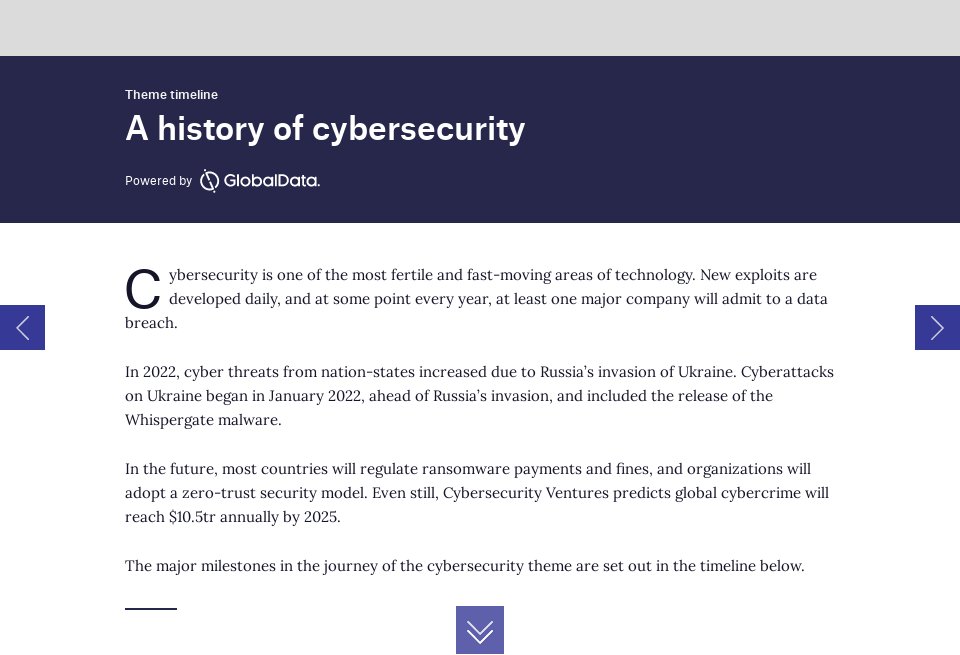Image resolution: width=960 pixels, height=655 pixels.
Task: Toggle the left-side slide navigation control
Action: (22, 327)
